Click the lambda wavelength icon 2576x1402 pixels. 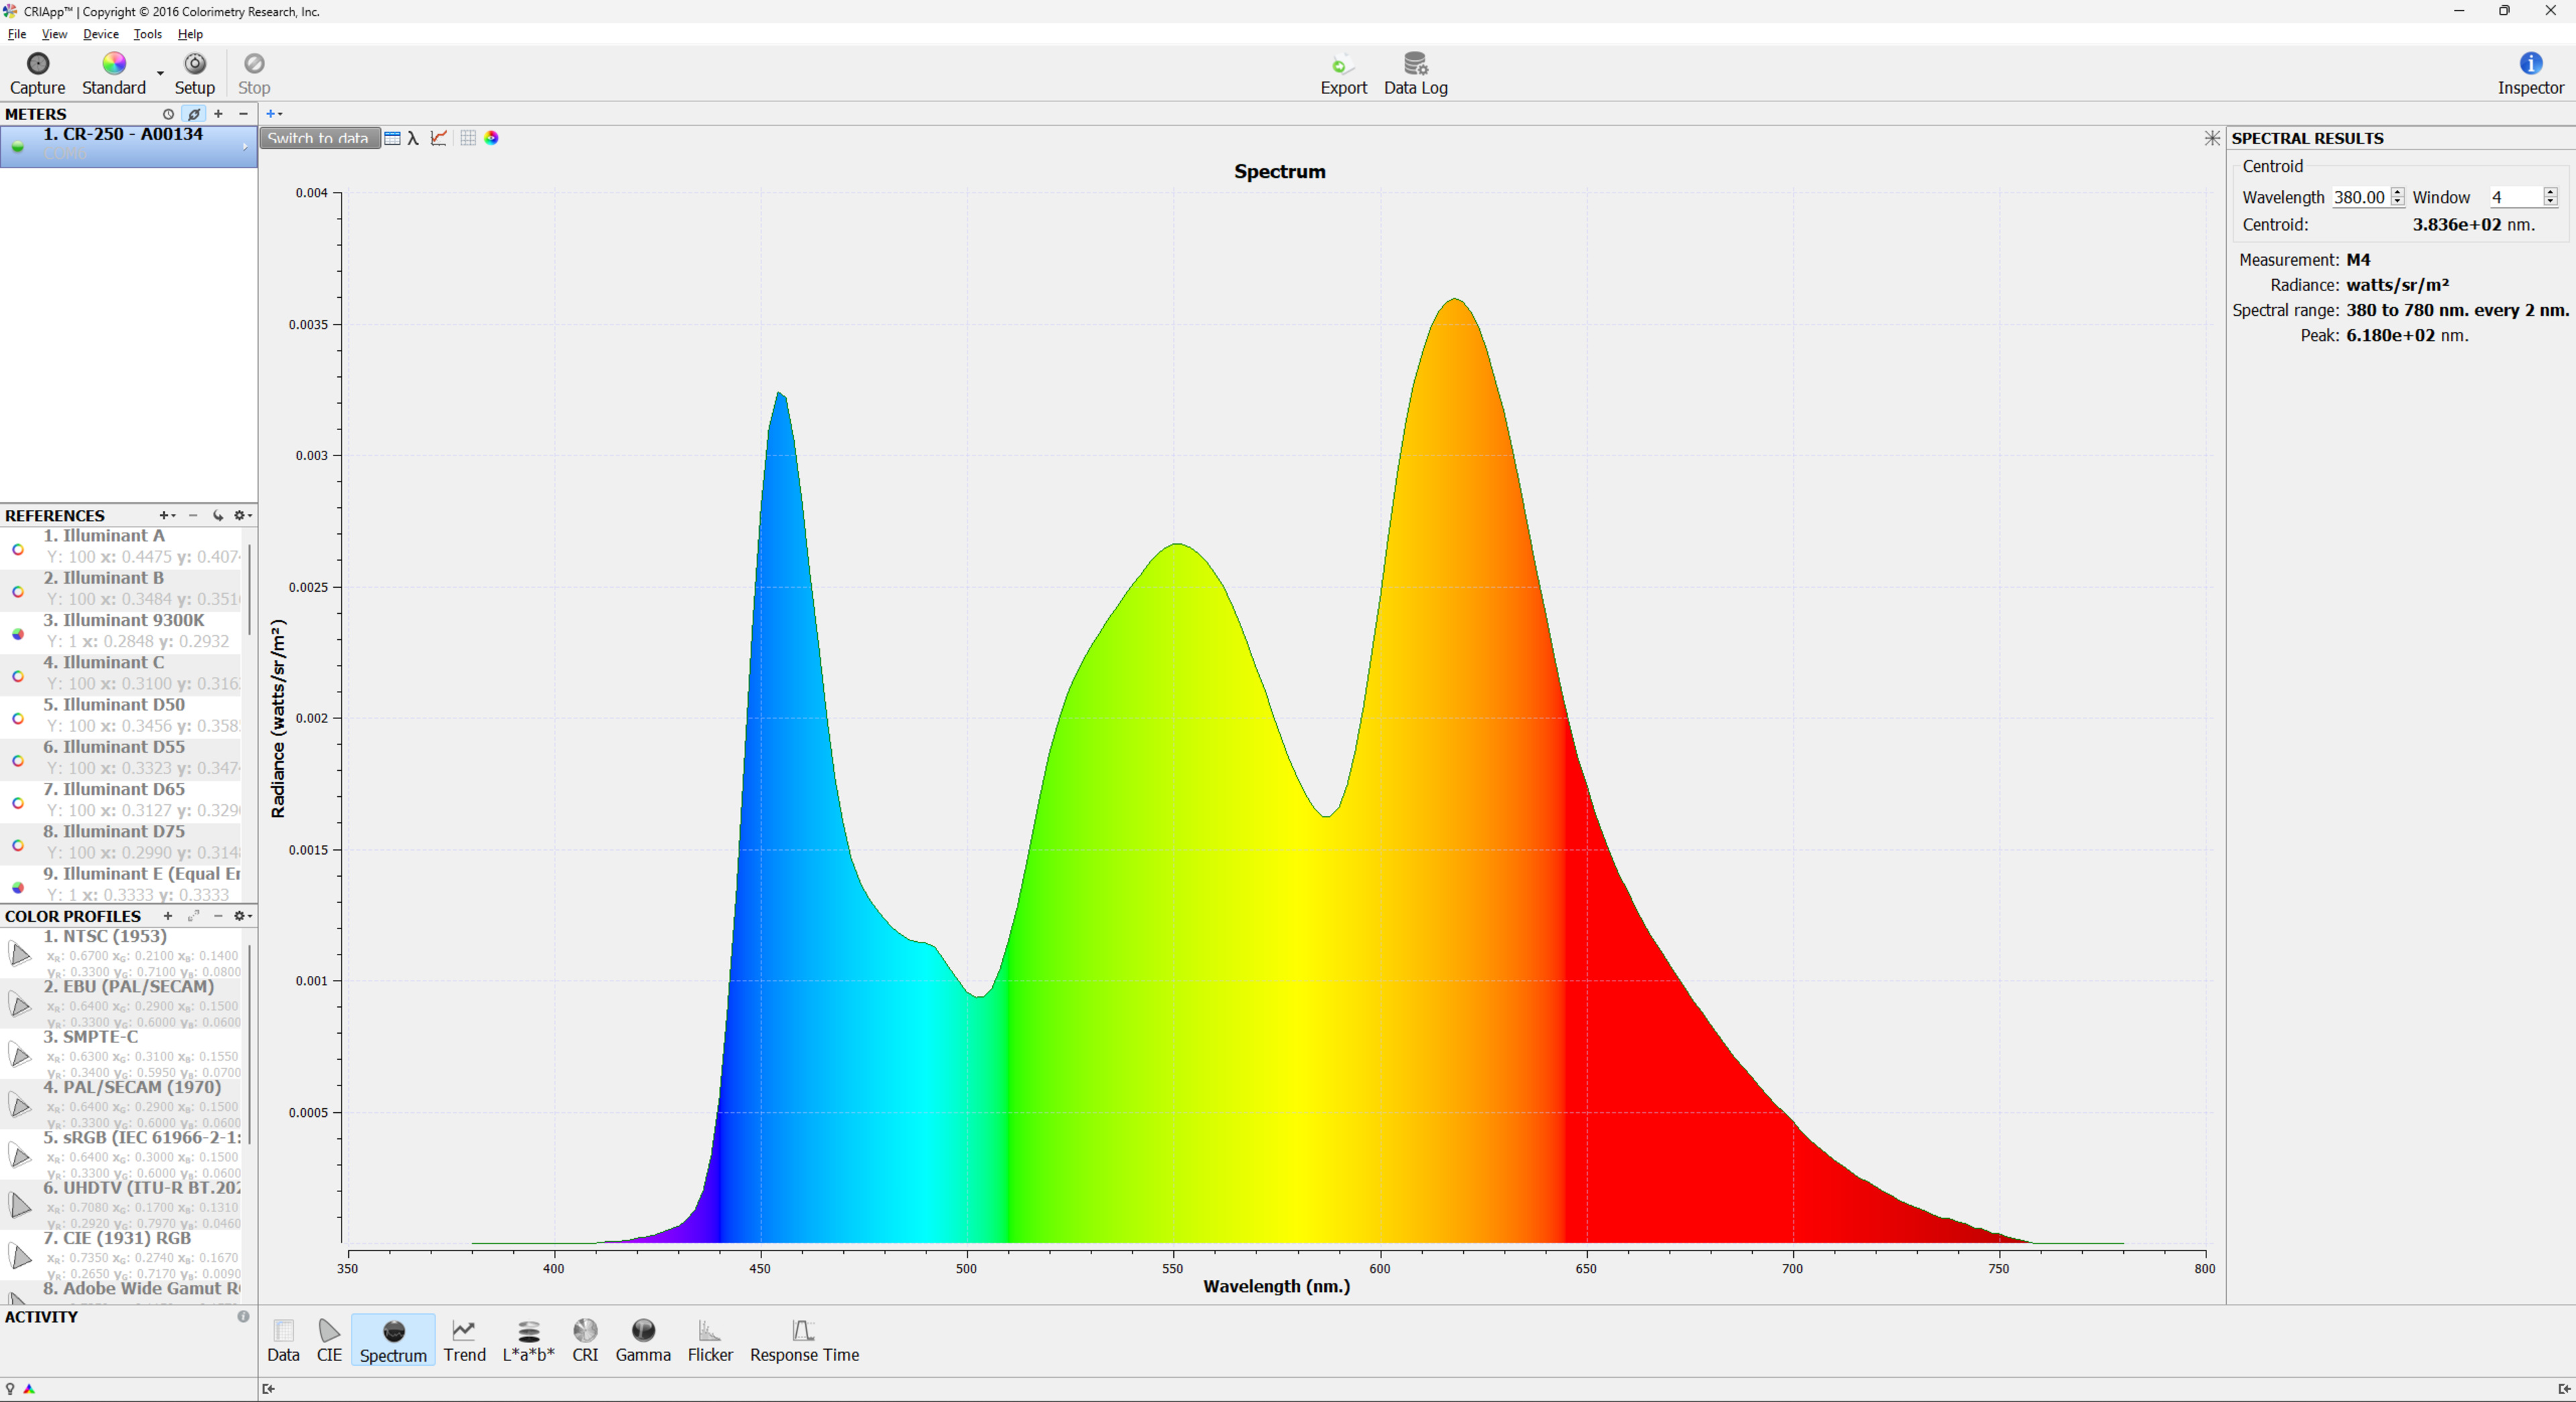[x=413, y=138]
